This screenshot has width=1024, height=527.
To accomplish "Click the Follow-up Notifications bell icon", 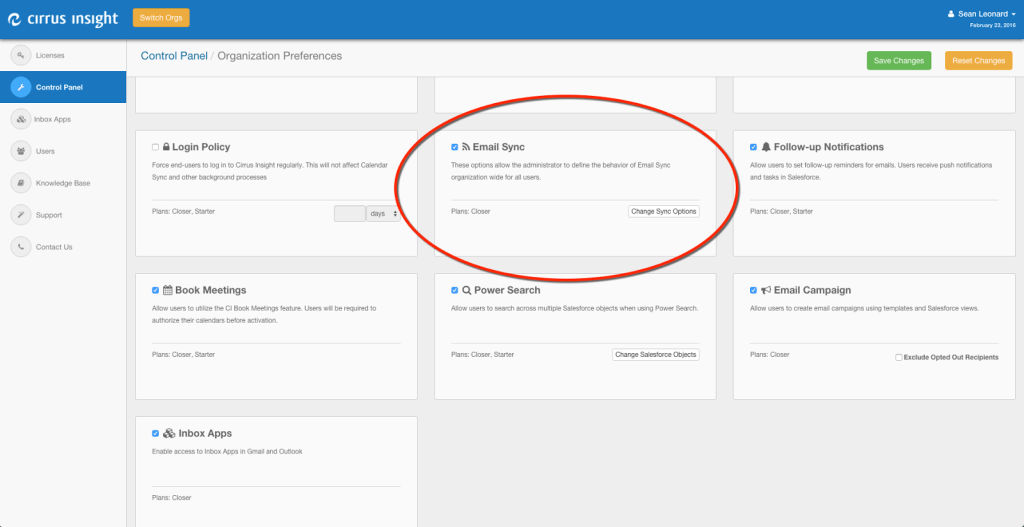I will (x=766, y=147).
